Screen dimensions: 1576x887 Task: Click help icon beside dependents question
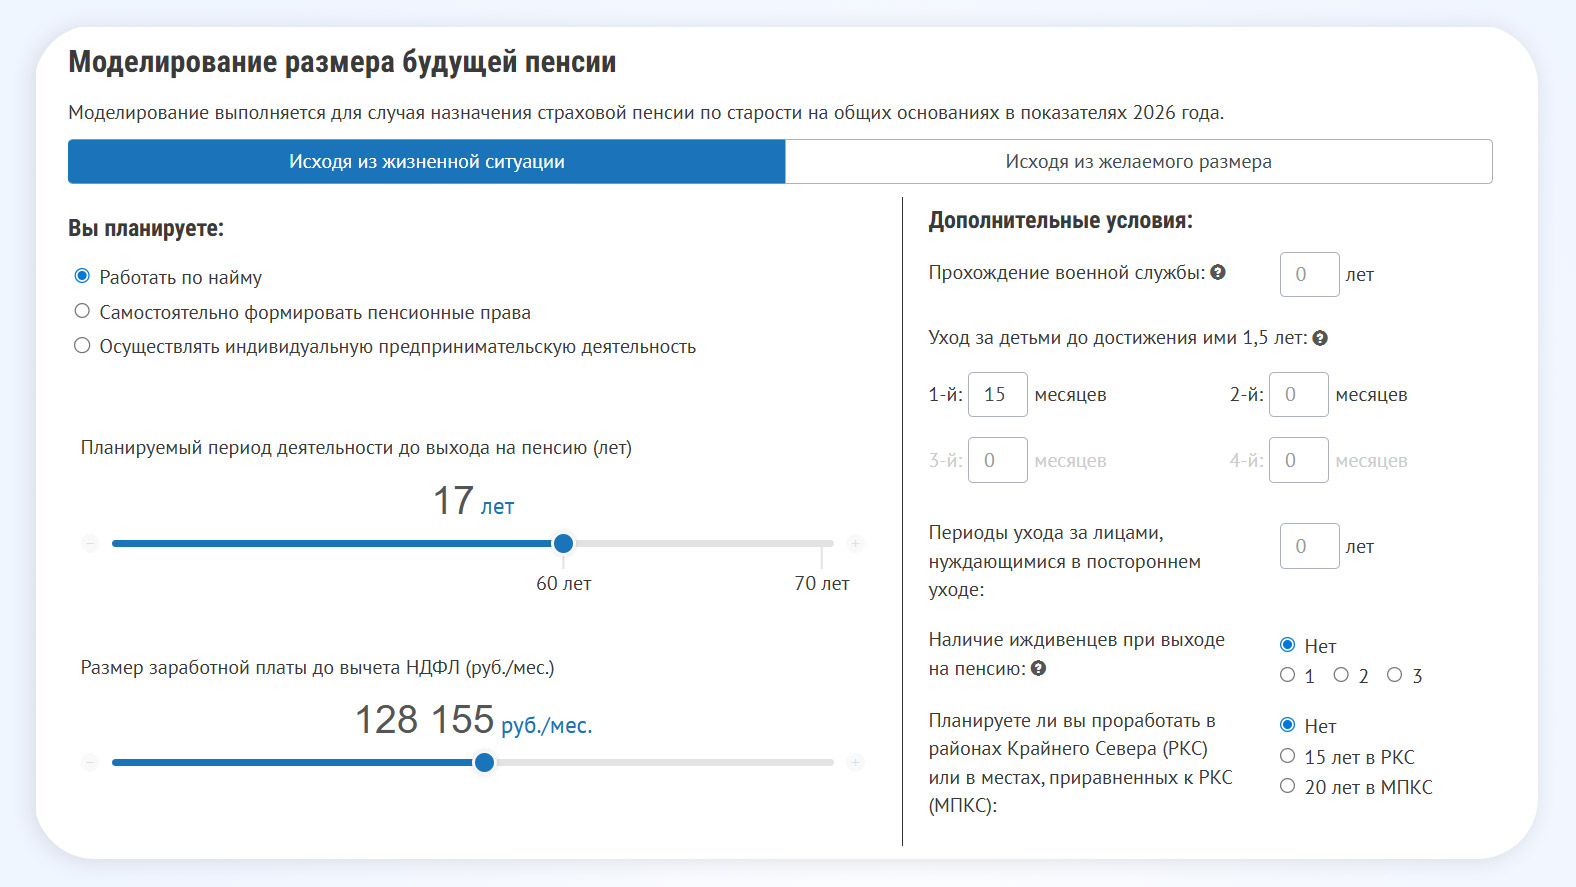coord(1039,668)
